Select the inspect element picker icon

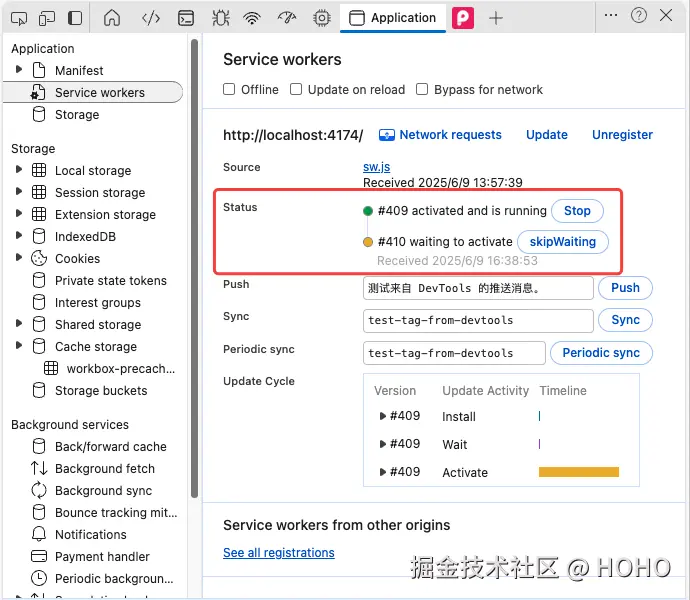(19, 18)
